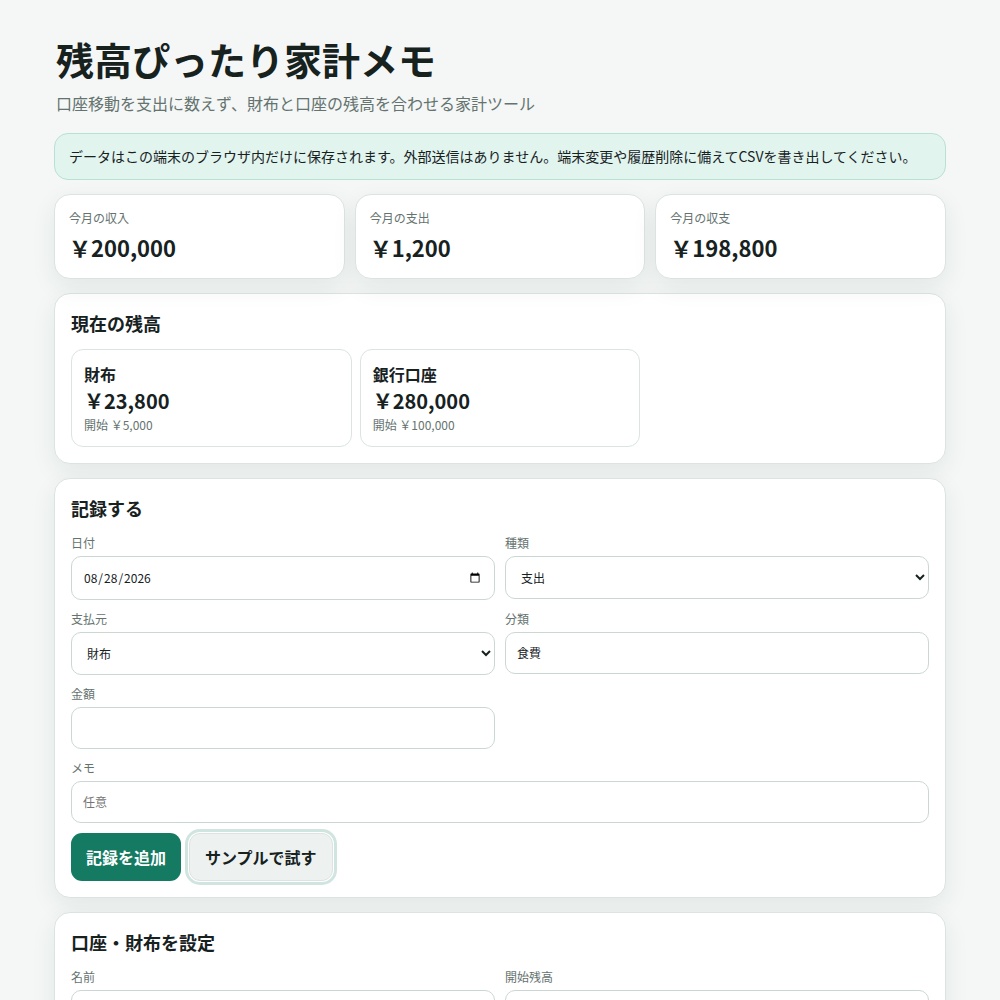
Task: Click the data storage notice banner
Action: point(499,157)
